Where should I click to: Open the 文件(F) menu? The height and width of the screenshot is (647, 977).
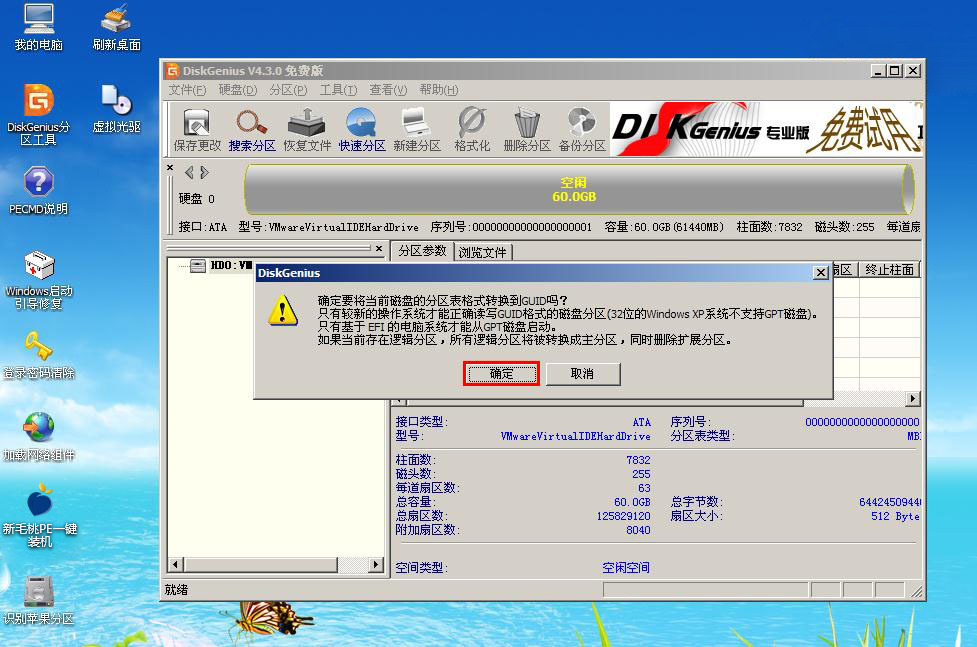click(187, 90)
